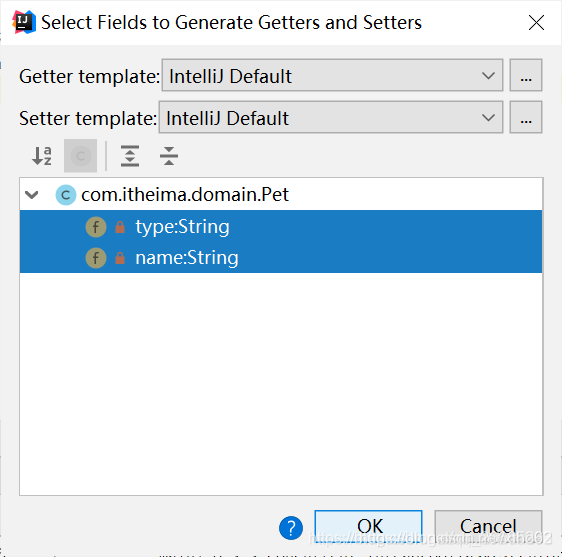Toggle the show classes icon in toolbar
This screenshot has width=562, height=557.
point(80,156)
